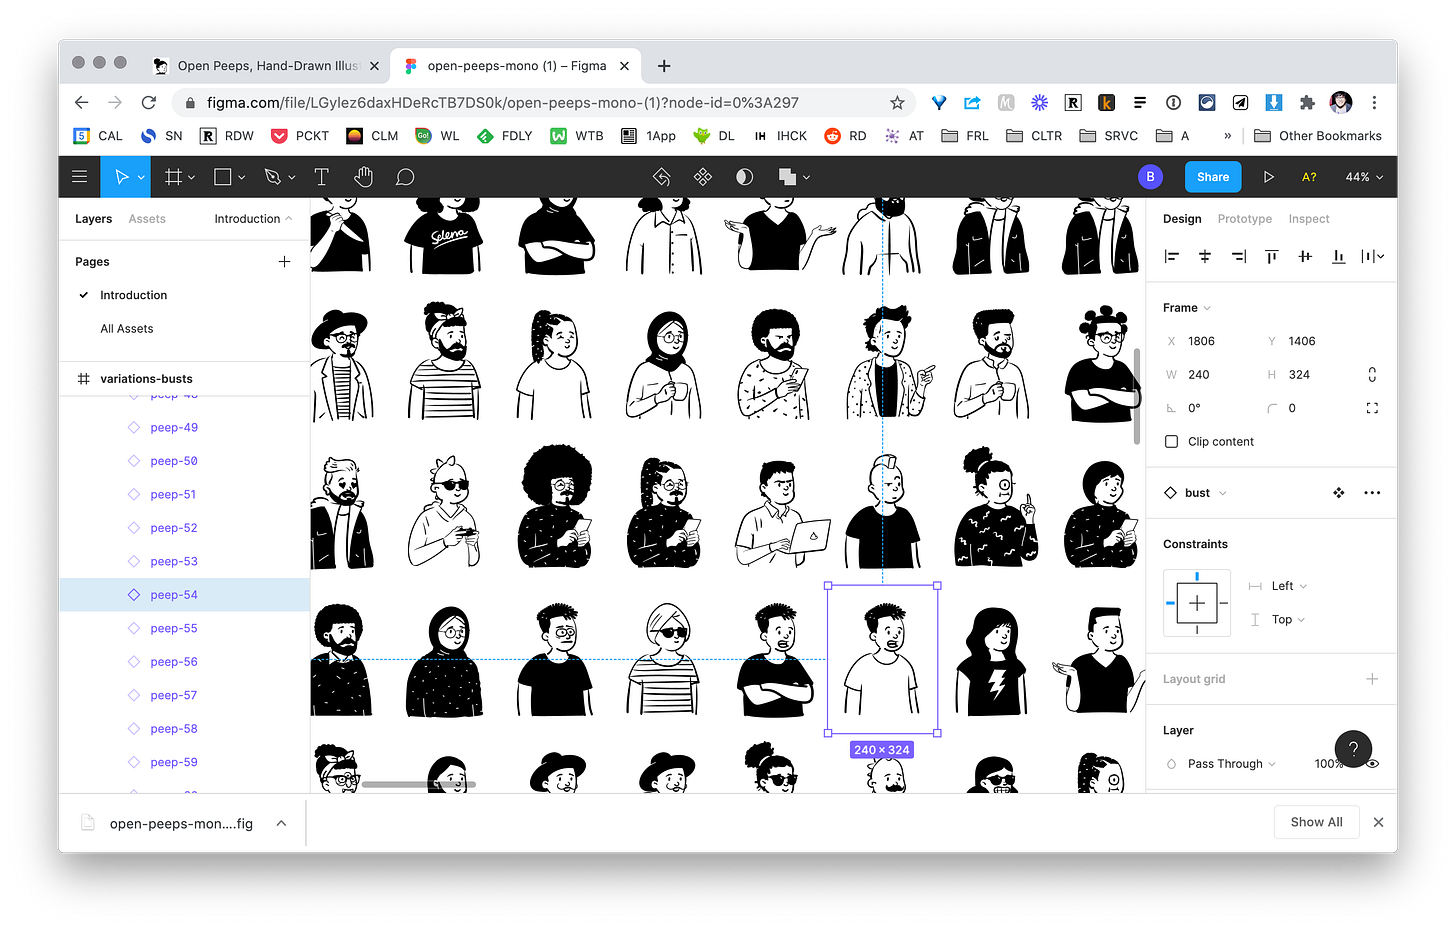Click the Create component icon
Screen dimensions: 1456x930
coord(703,177)
